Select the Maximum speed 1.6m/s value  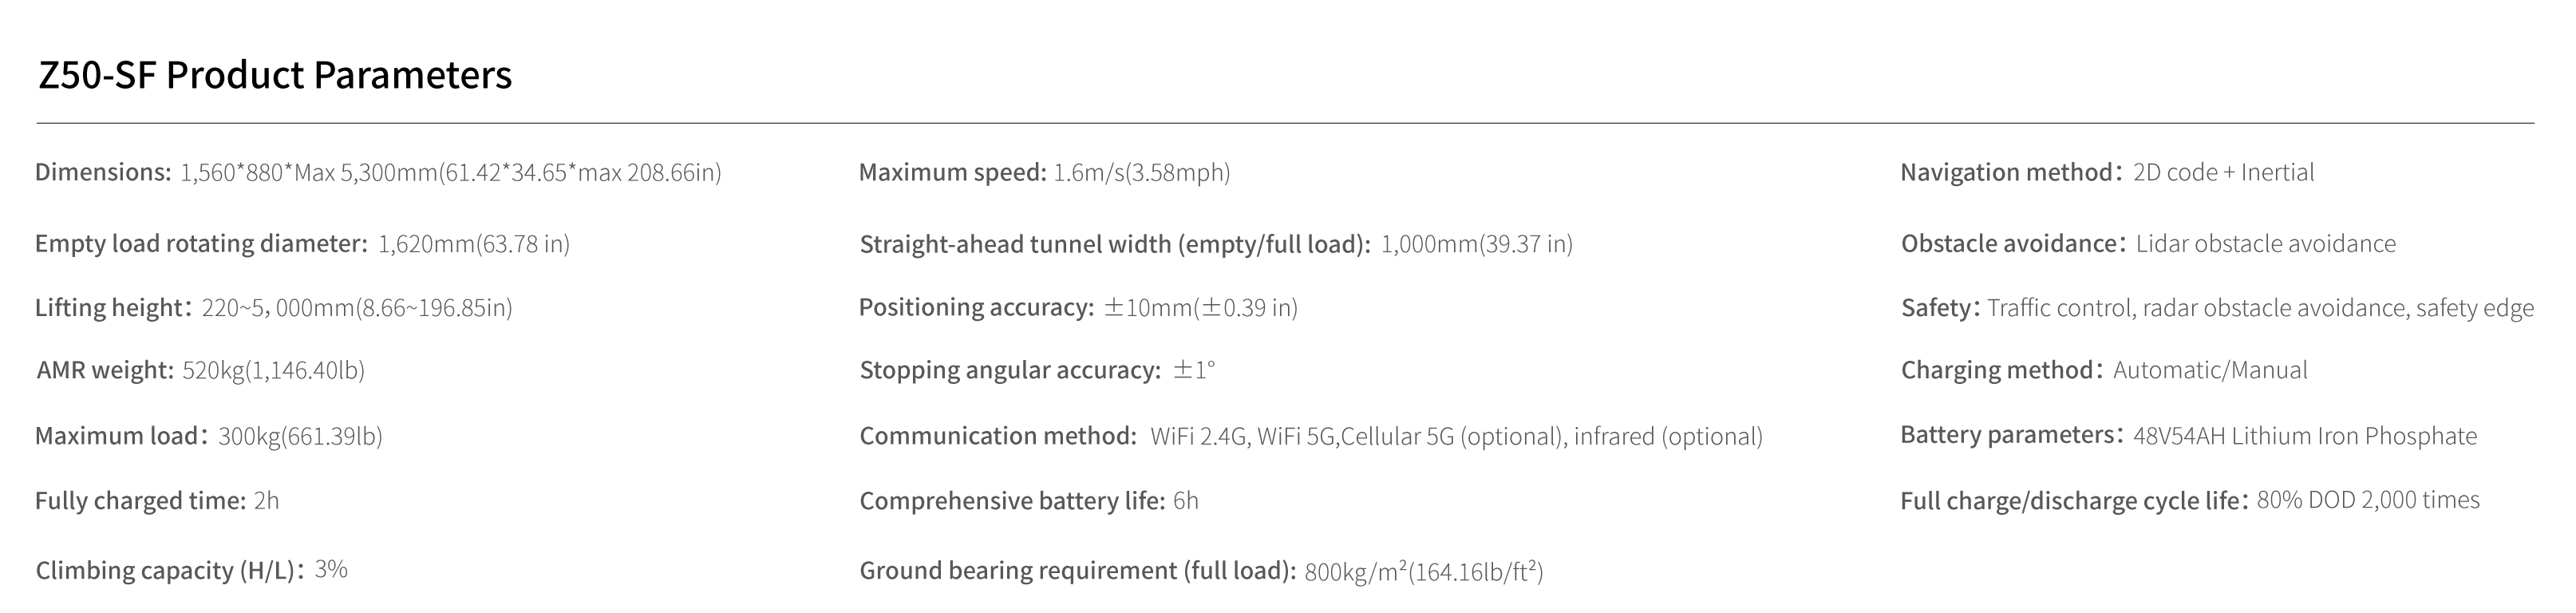1142,173
